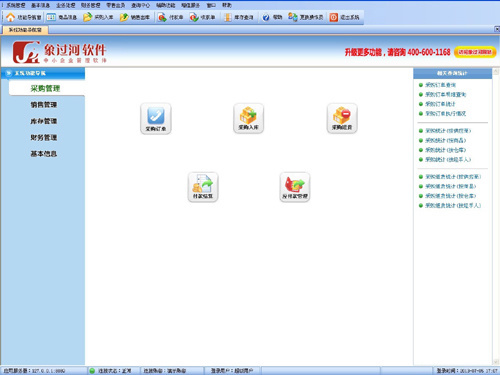Click the right panel scrollbar up arrow

pos(496,71)
